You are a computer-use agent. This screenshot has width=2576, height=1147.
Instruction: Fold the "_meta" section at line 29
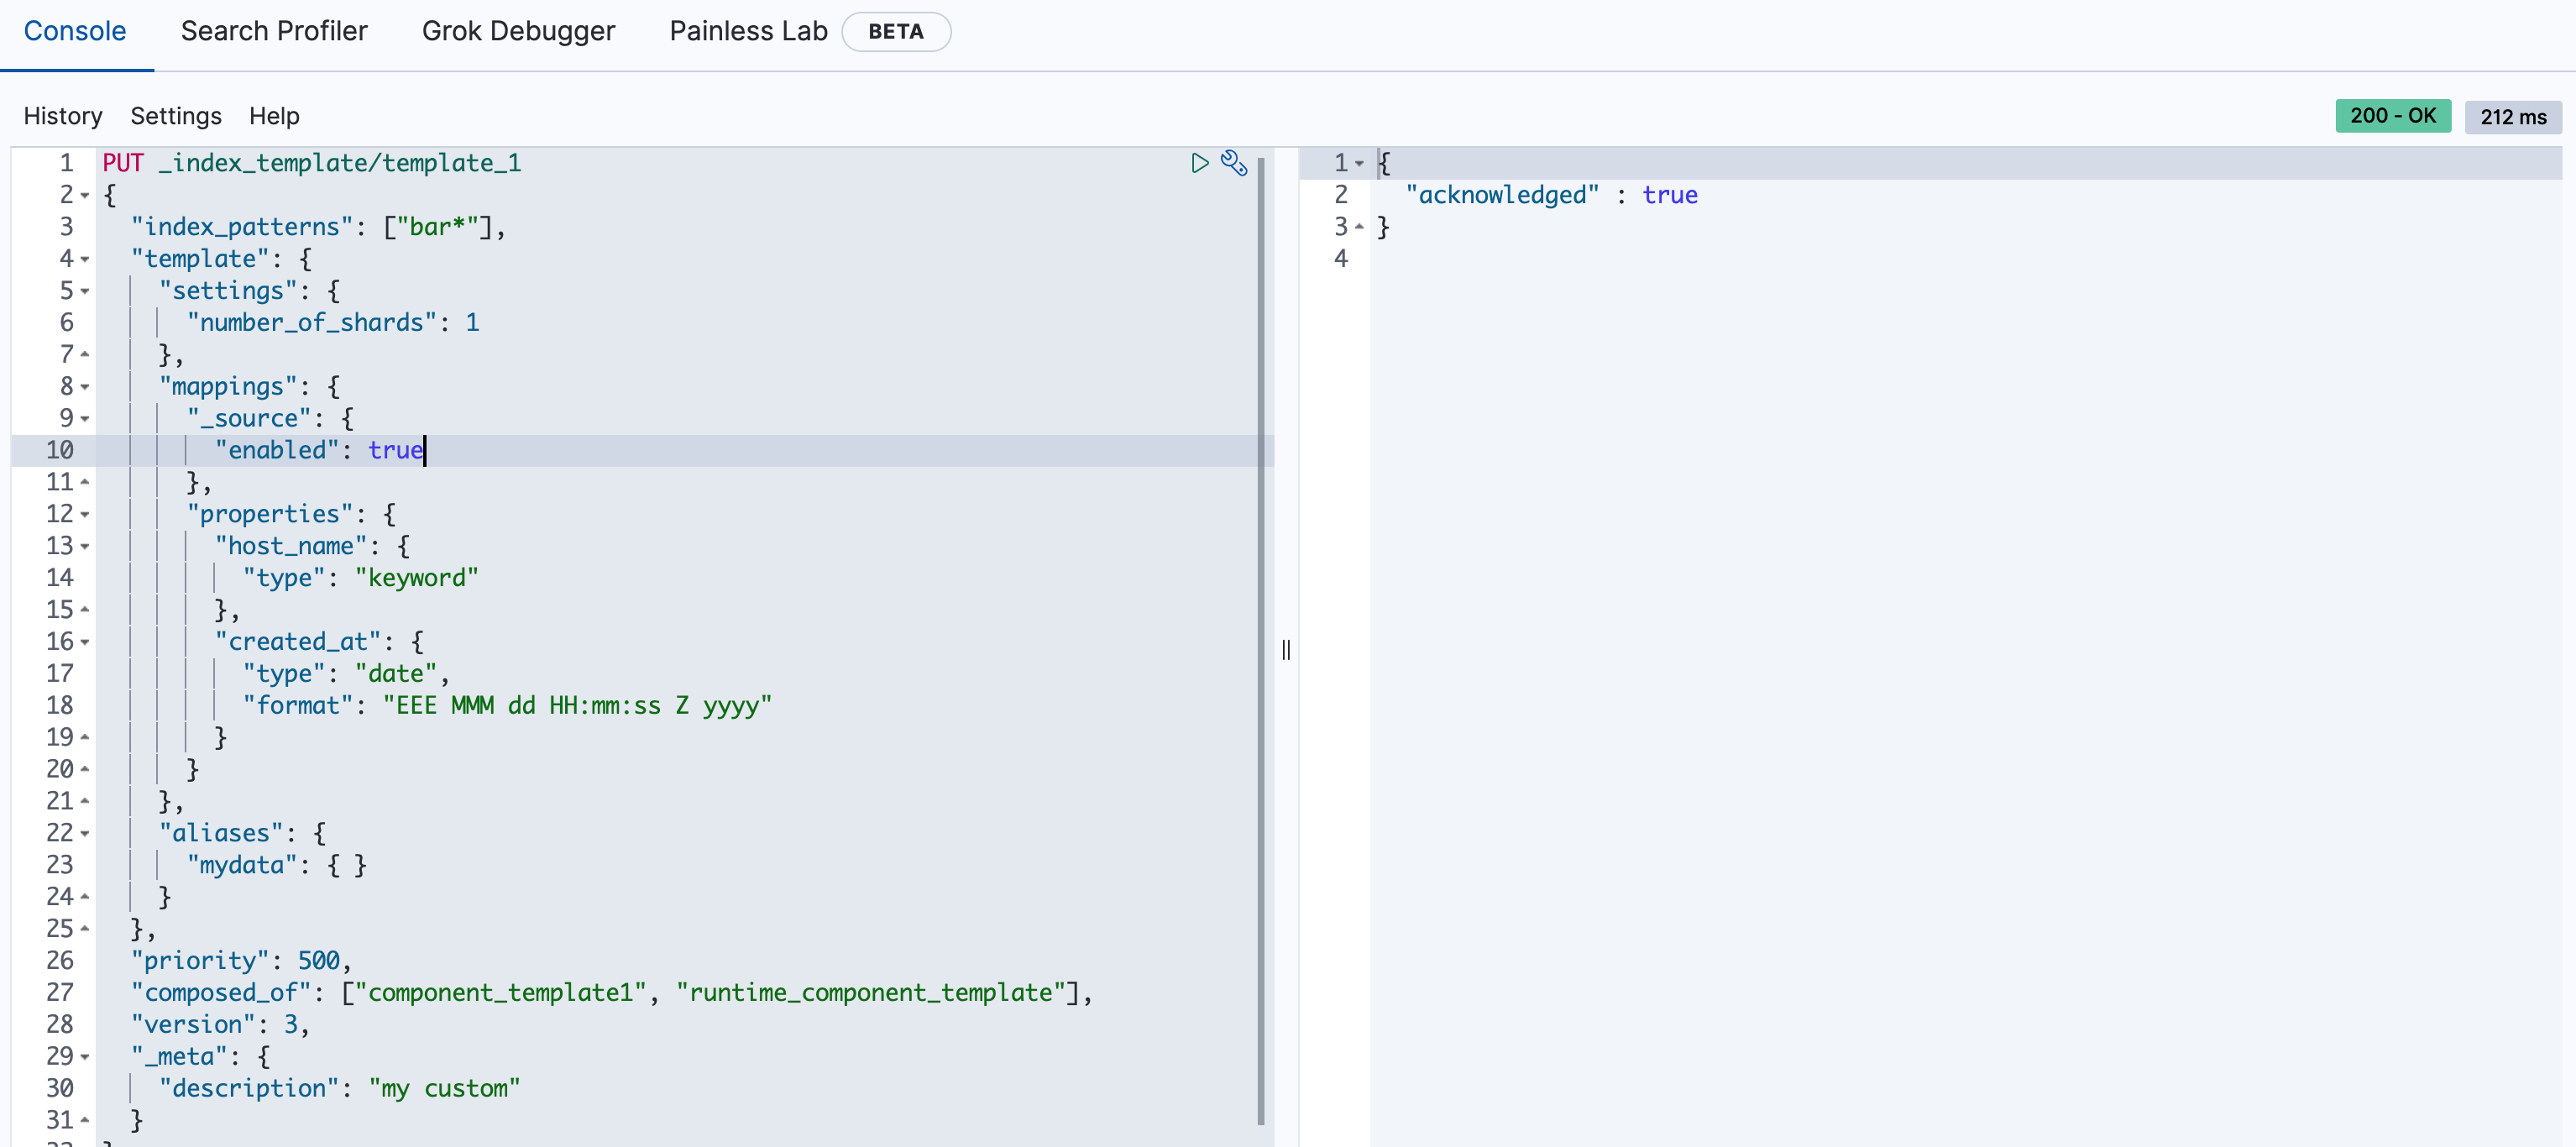coord(85,1057)
